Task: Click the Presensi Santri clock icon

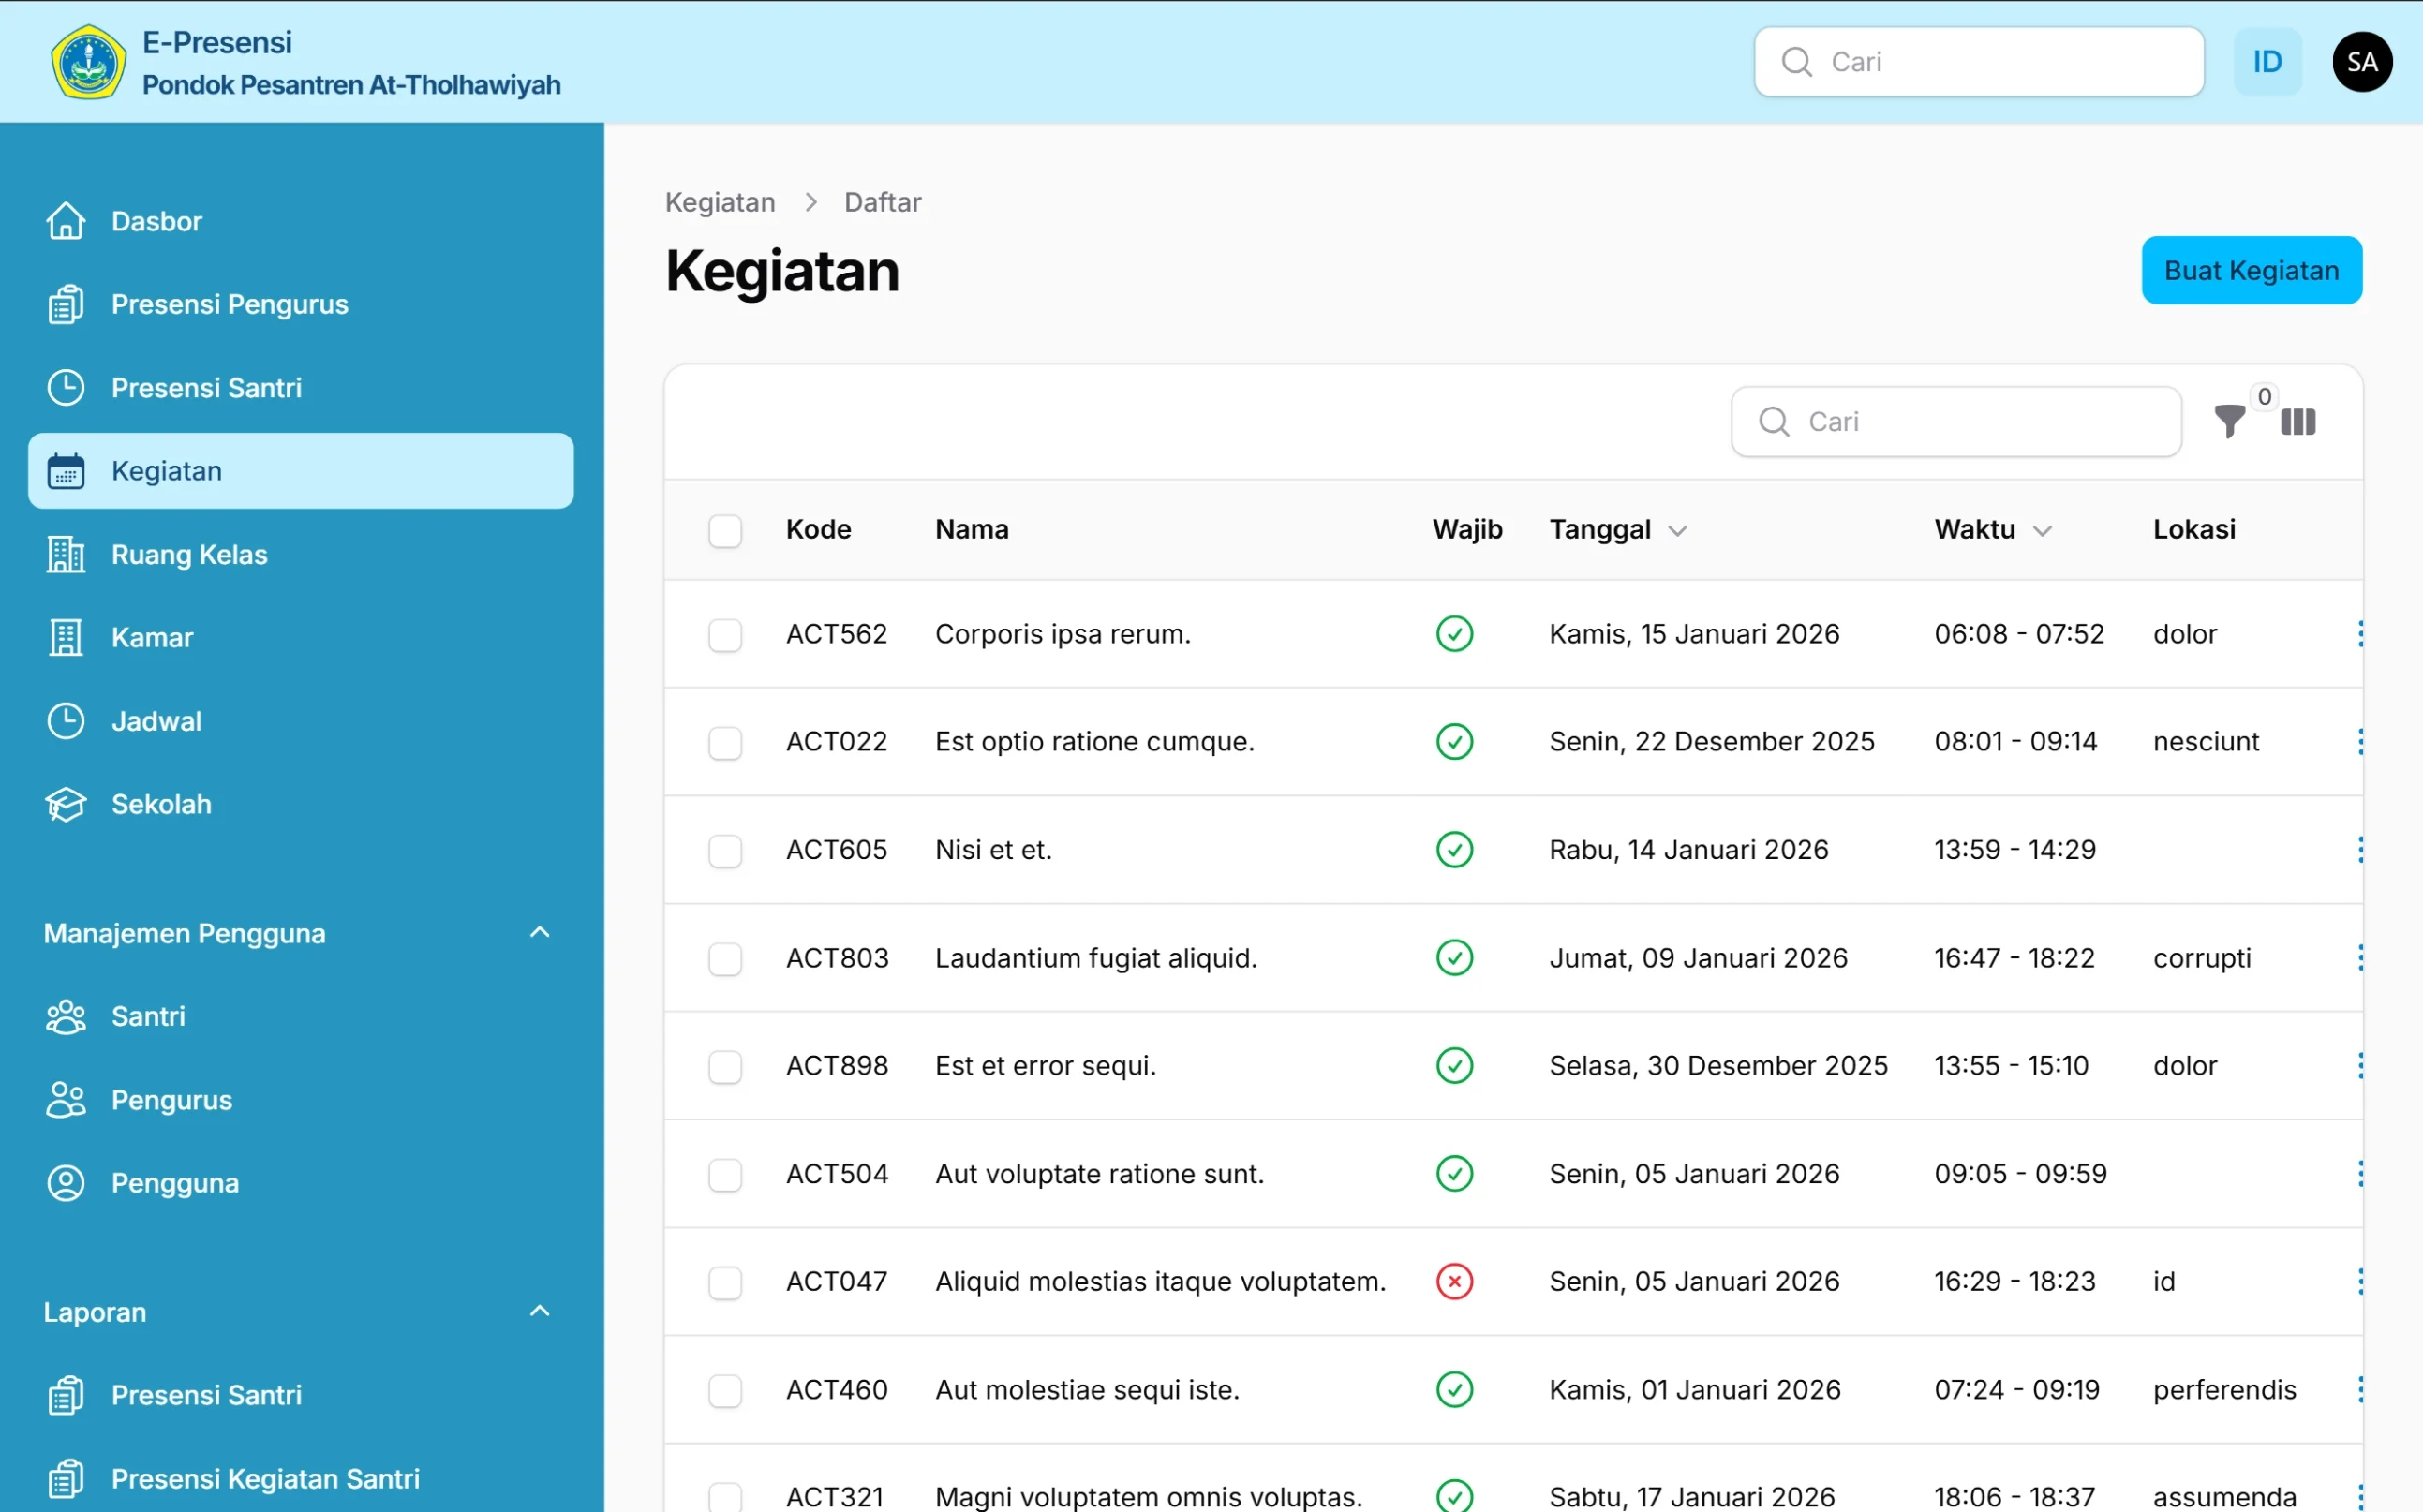Action: point(65,387)
